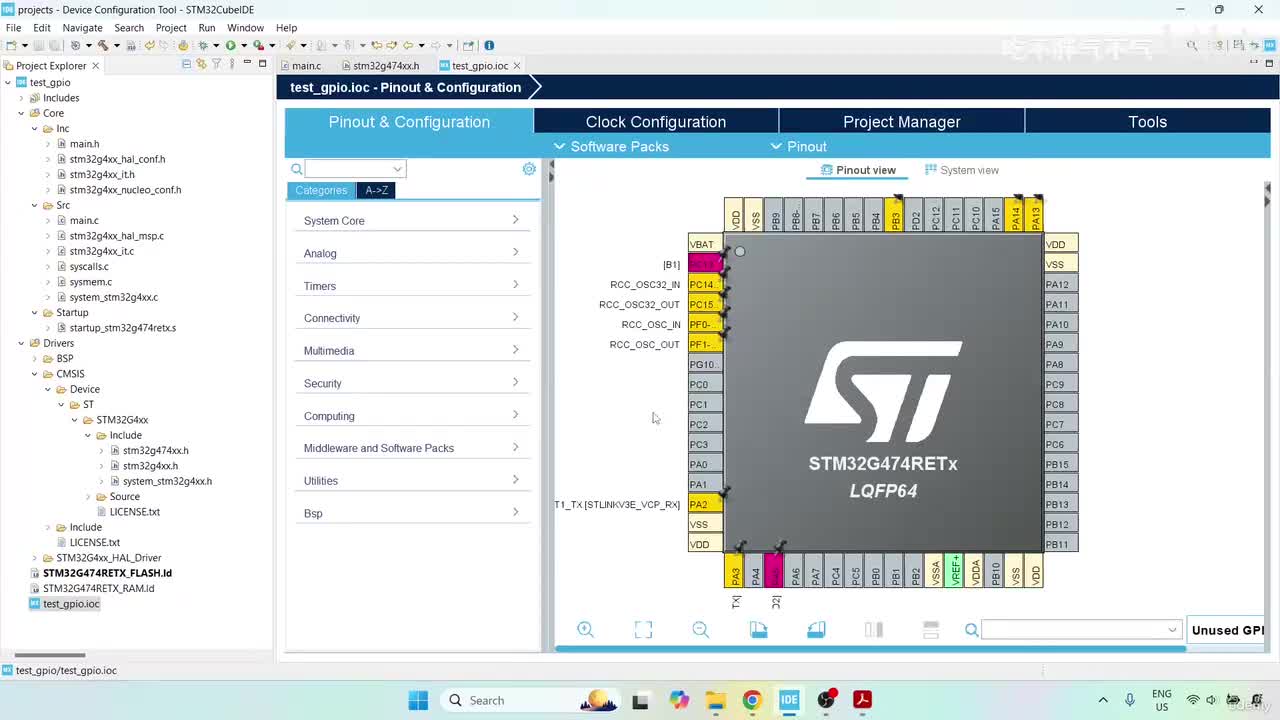Screen dimensions: 1280x720
Task: Zoom in on the chip pinout
Action: point(585,629)
